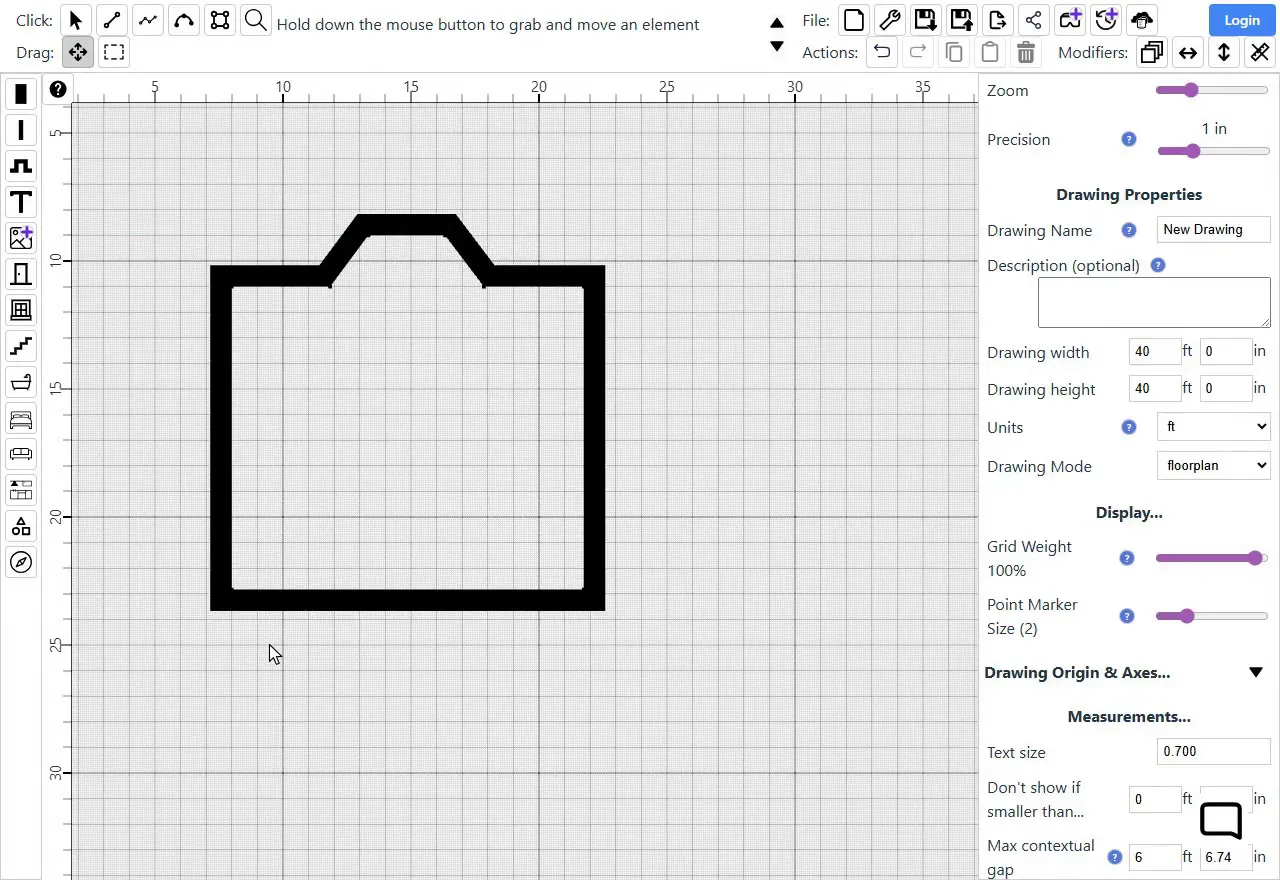Adjust the Zoom slider
This screenshot has height=880, width=1280.
click(1212, 90)
